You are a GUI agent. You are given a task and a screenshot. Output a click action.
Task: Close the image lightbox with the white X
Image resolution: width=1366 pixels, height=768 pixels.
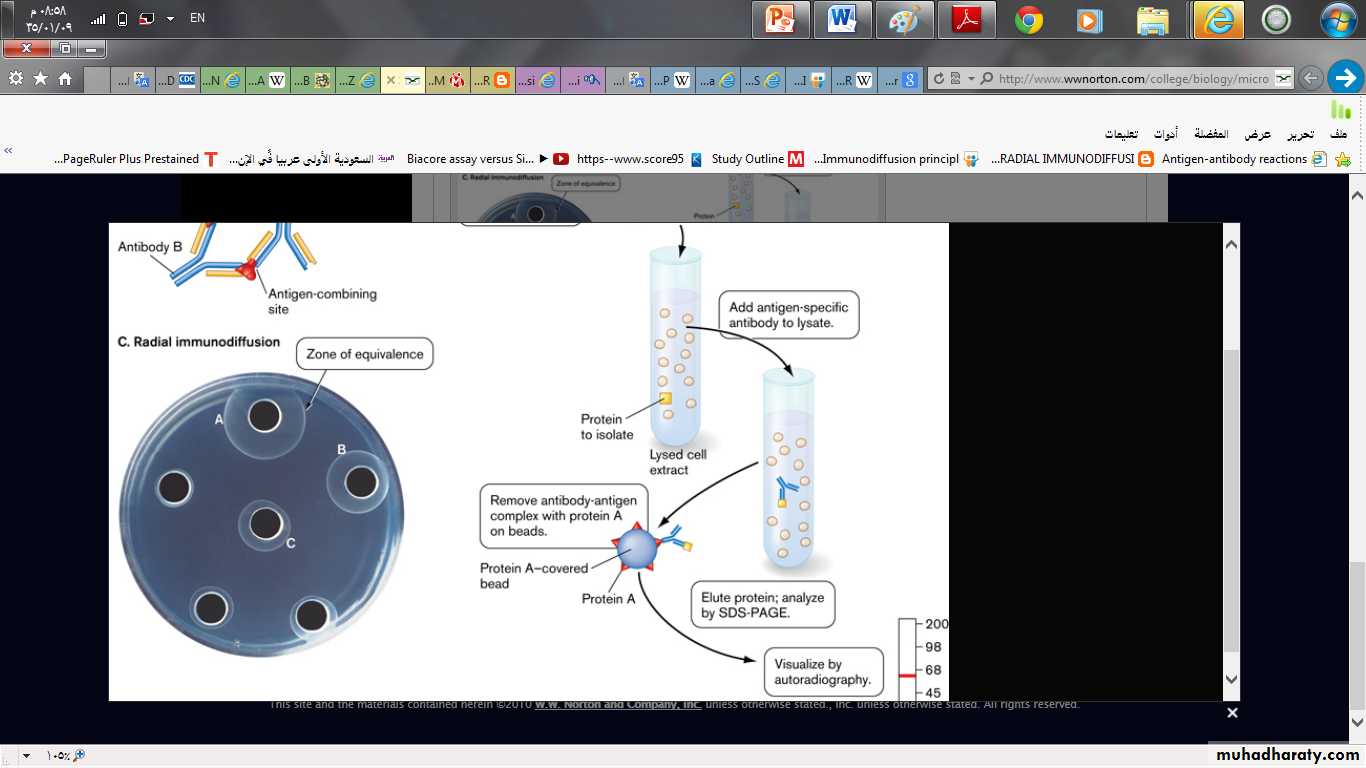pos(1232,713)
